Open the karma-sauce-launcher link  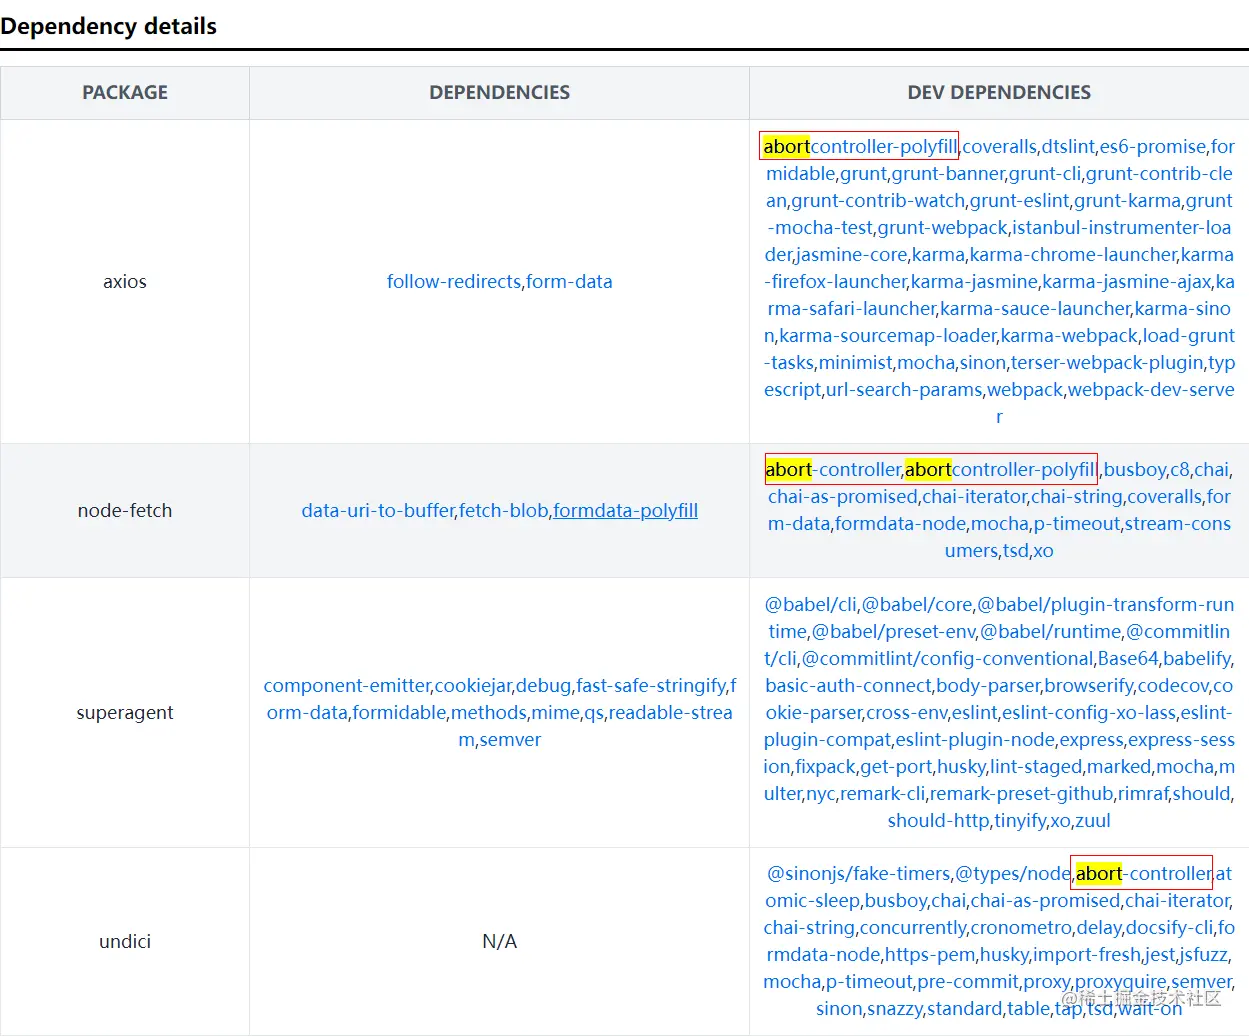point(1035,308)
